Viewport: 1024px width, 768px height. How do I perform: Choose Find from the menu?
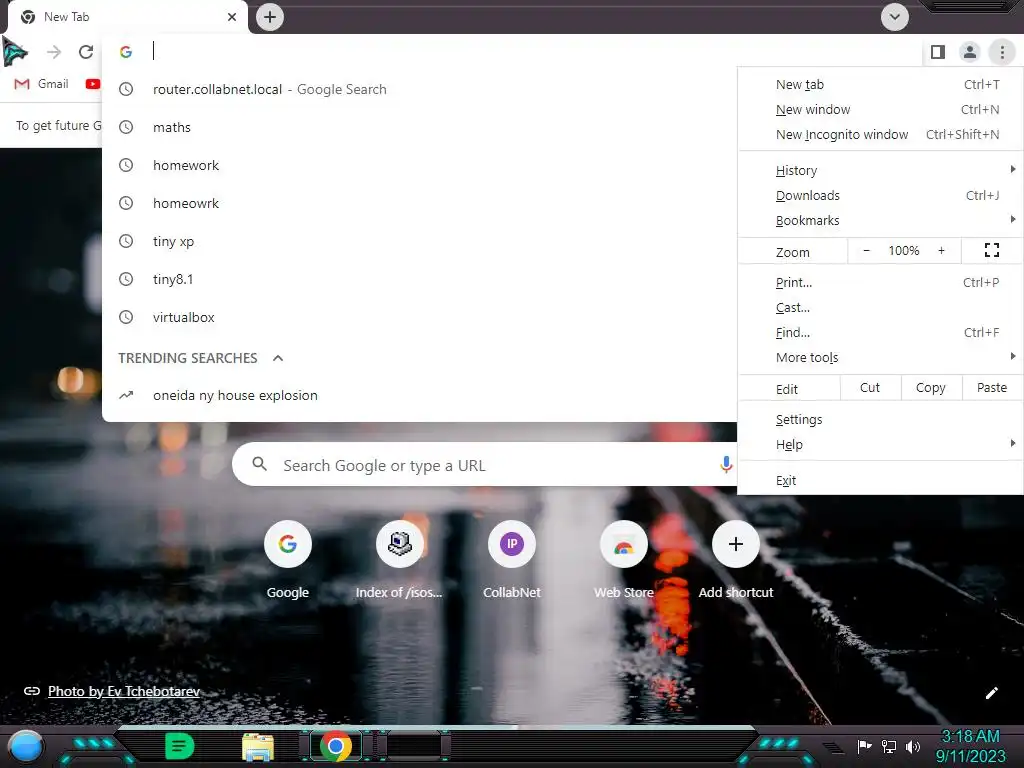(881, 332)
